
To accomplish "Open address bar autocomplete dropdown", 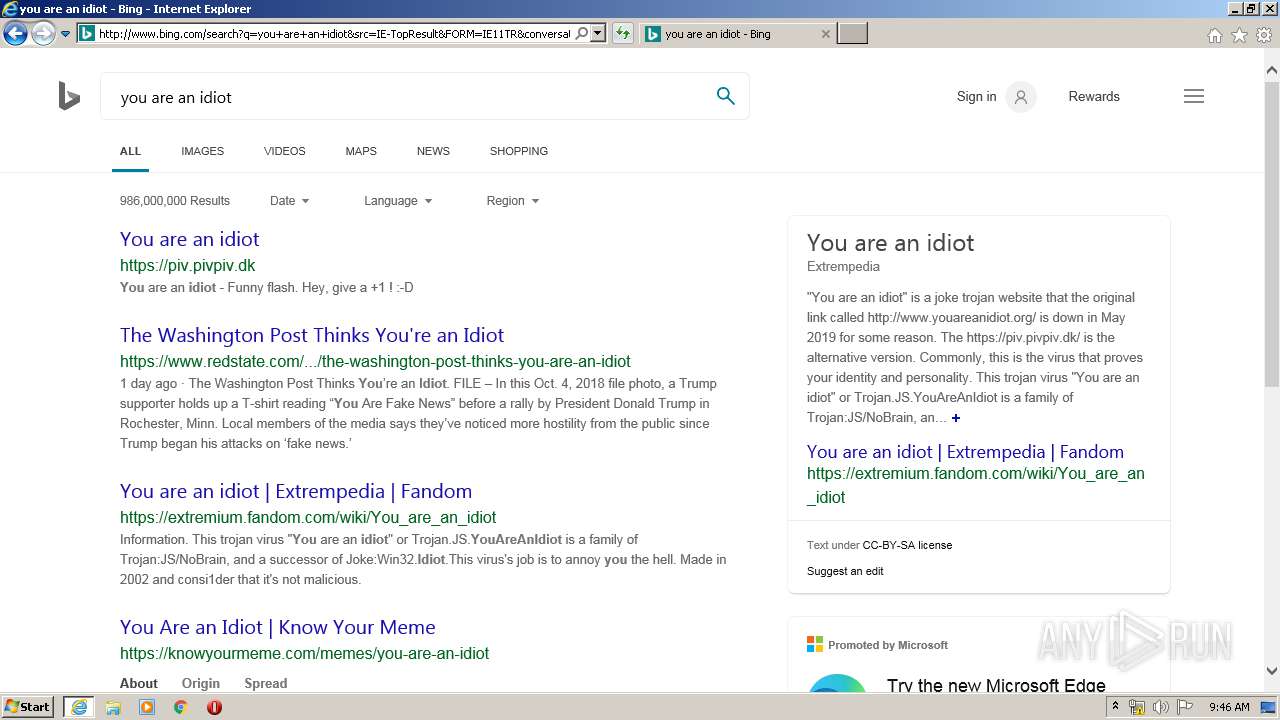I will (x=598, y=33).
